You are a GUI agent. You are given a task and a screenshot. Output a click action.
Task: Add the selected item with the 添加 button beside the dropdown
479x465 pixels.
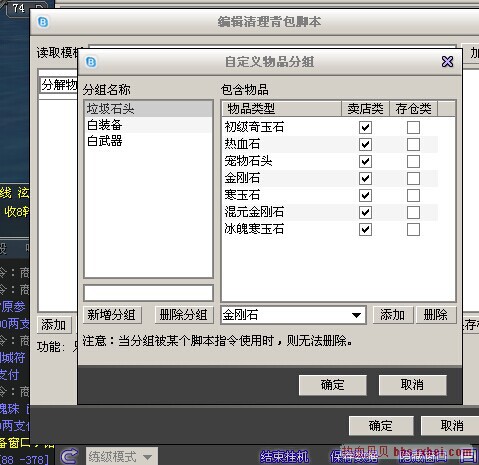click(x=393, y=315)
